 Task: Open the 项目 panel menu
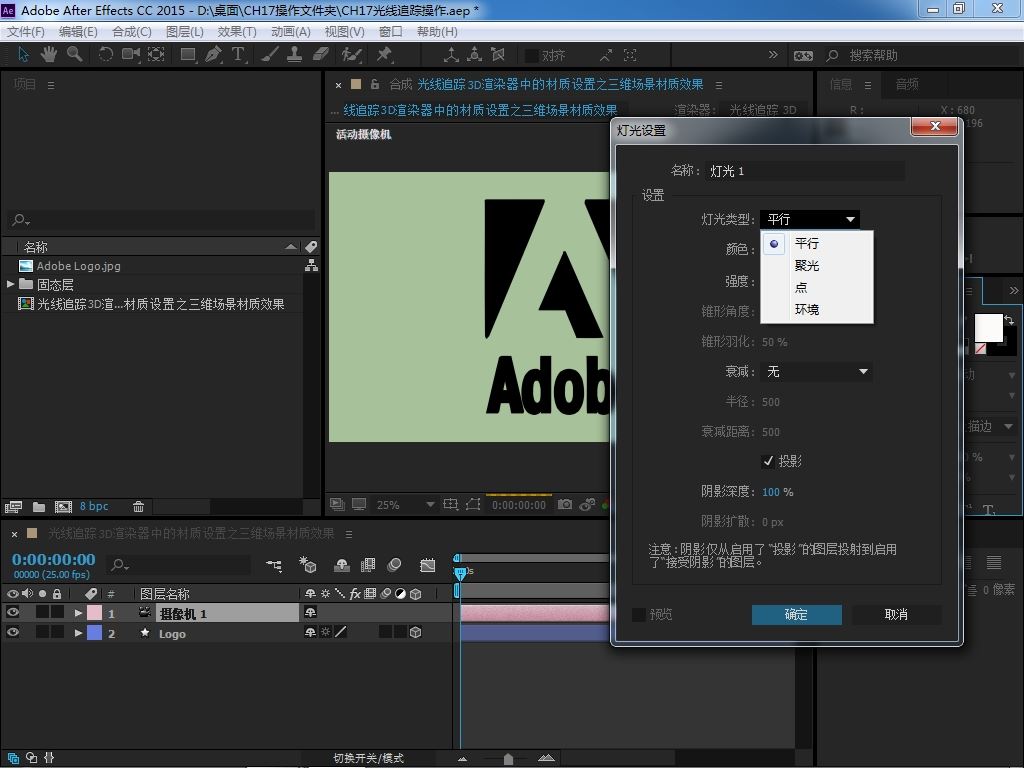click(x=51, y=86)
